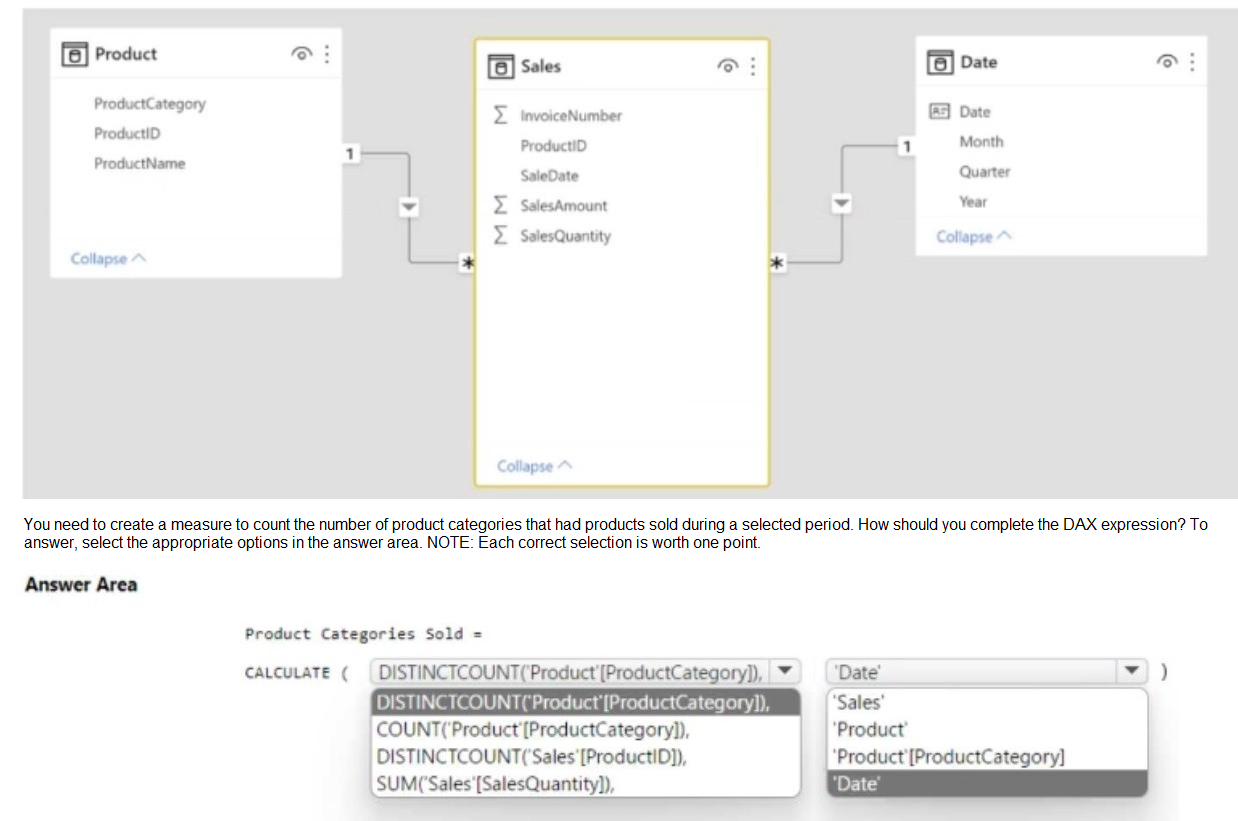Hide the Sales table with eye icon
1238x821 pixels.
[x=728, y=67]
